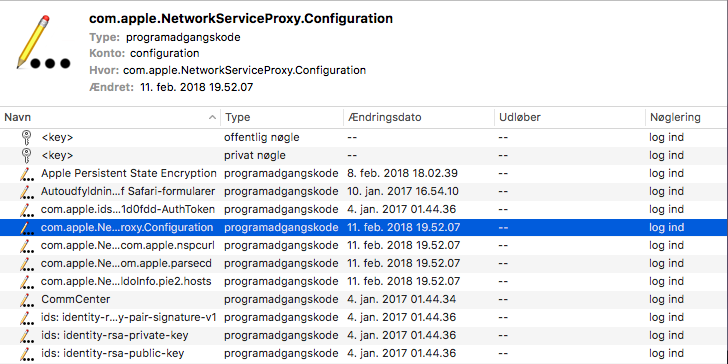
Task: Click the highlighted com.apple.Ne…roxy.Configuration row
Action: pyautogui.click(x=364, y=228)
